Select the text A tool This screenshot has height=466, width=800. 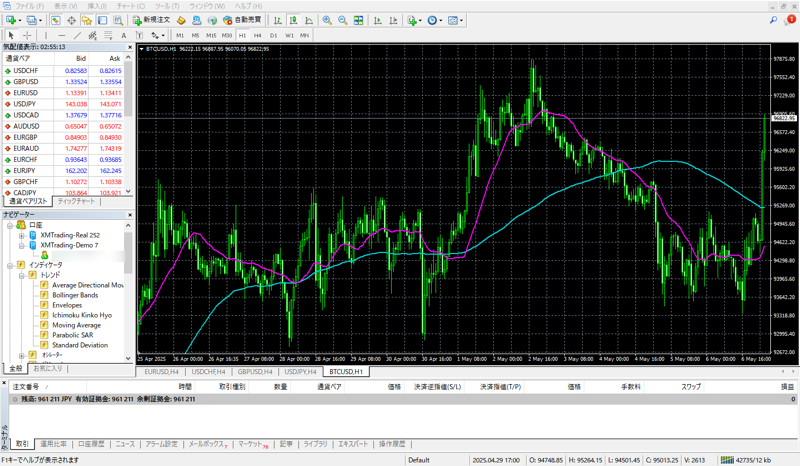(x=123, y=35)
